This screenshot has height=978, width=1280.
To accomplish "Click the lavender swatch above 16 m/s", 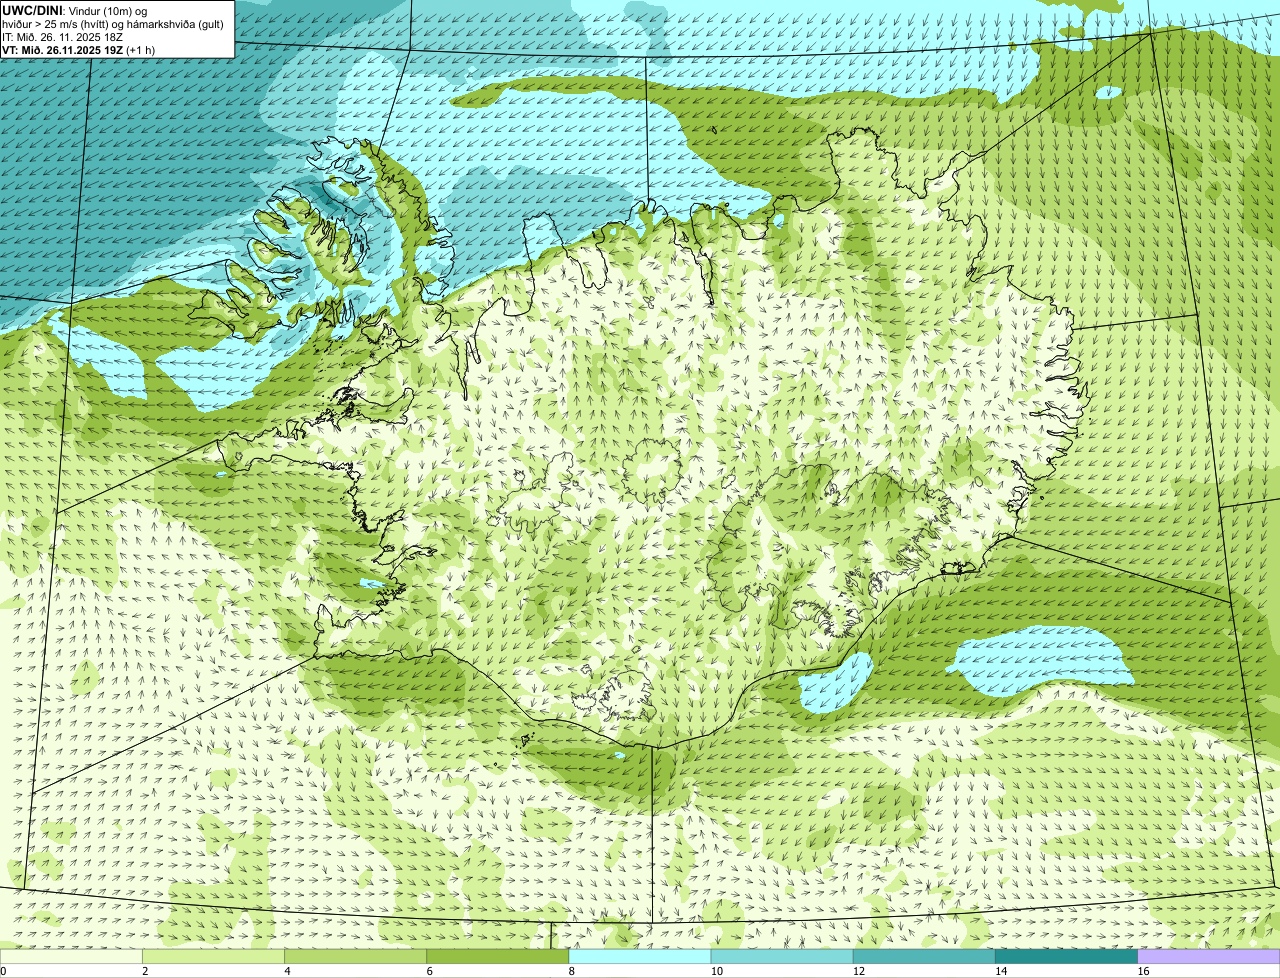I will tap(1209, 956).
